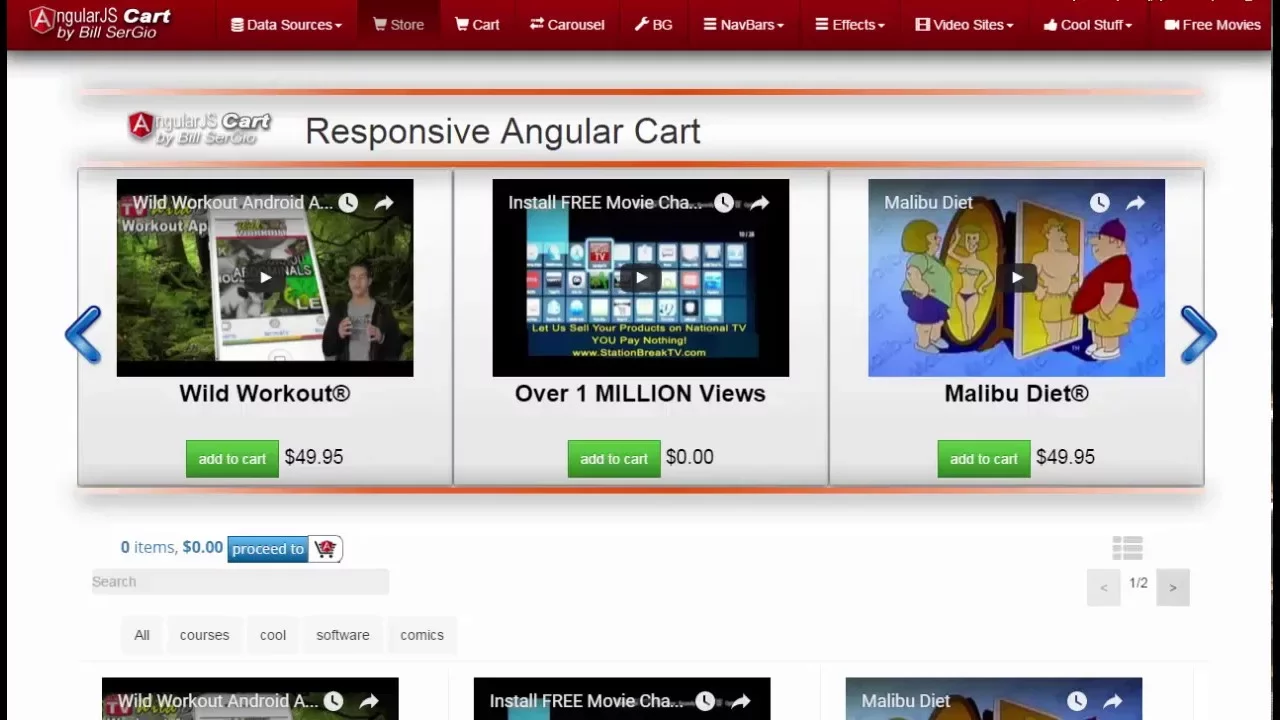Select the comics category filter

422,635
